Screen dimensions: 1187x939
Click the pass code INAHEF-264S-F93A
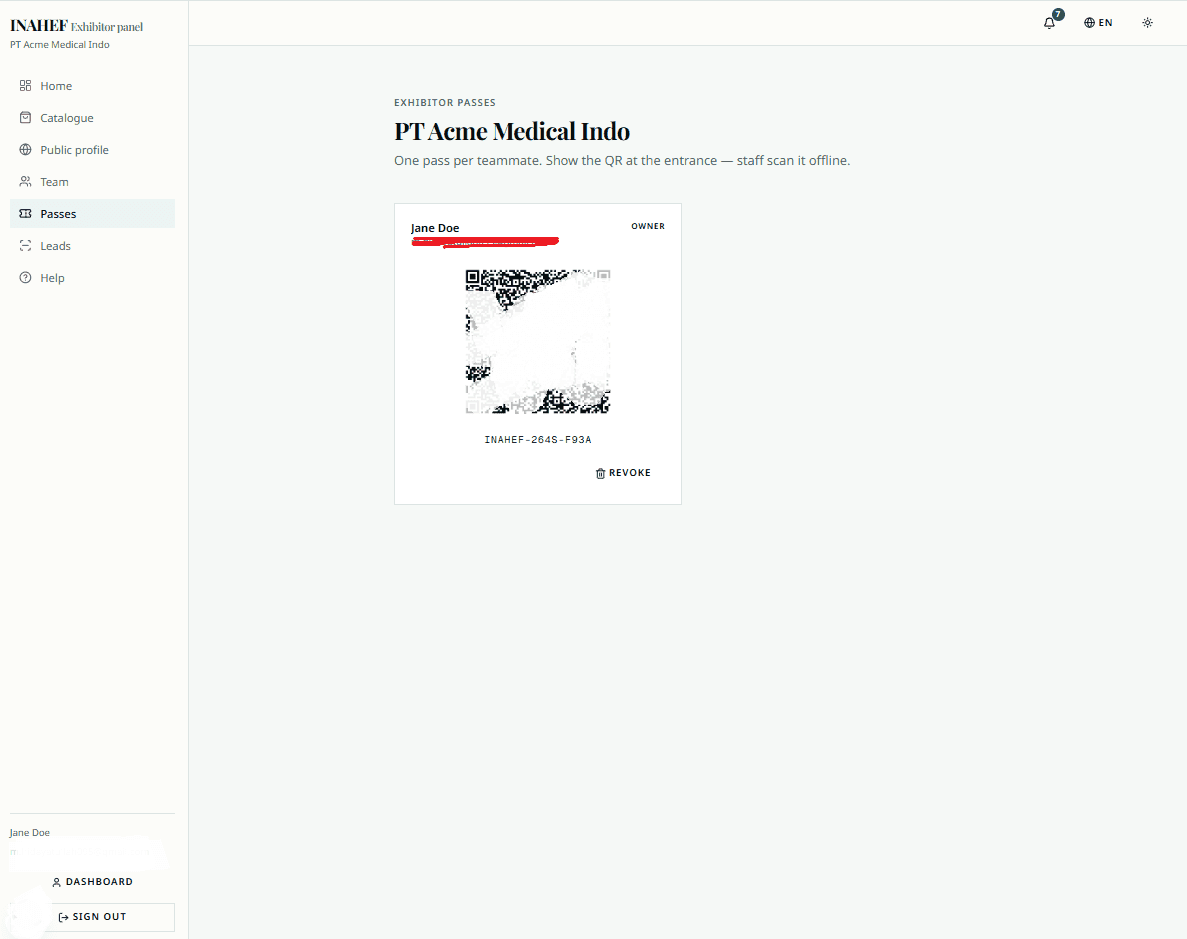[537, 439]
